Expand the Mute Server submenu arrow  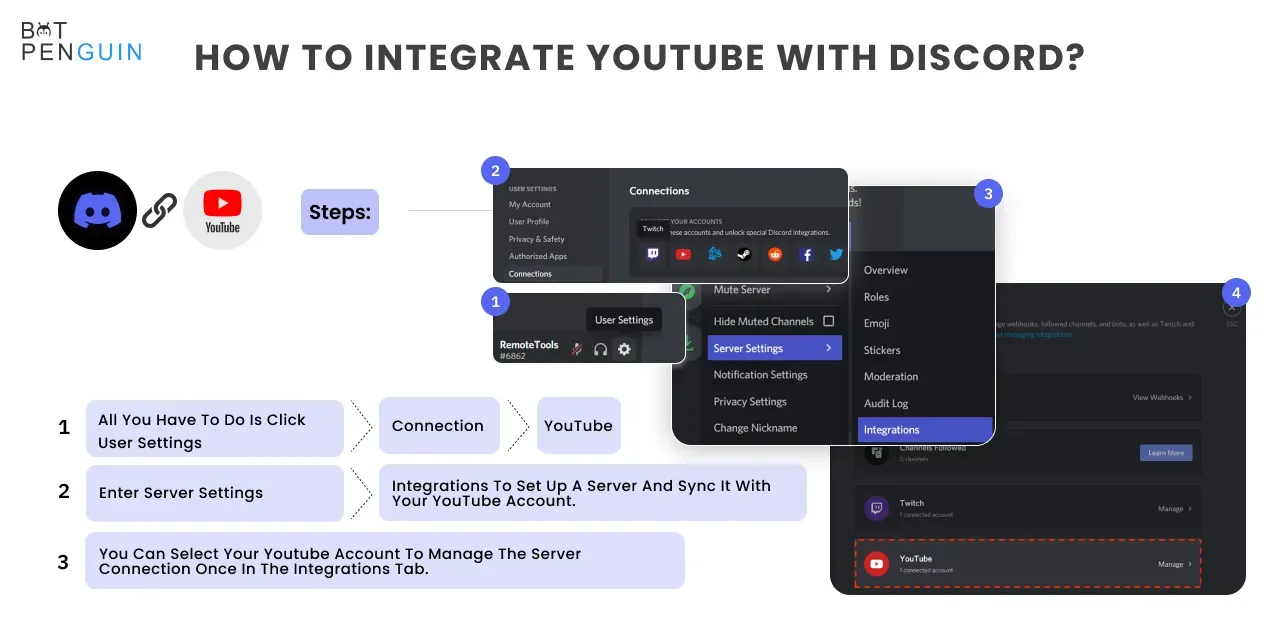[828, 290]
